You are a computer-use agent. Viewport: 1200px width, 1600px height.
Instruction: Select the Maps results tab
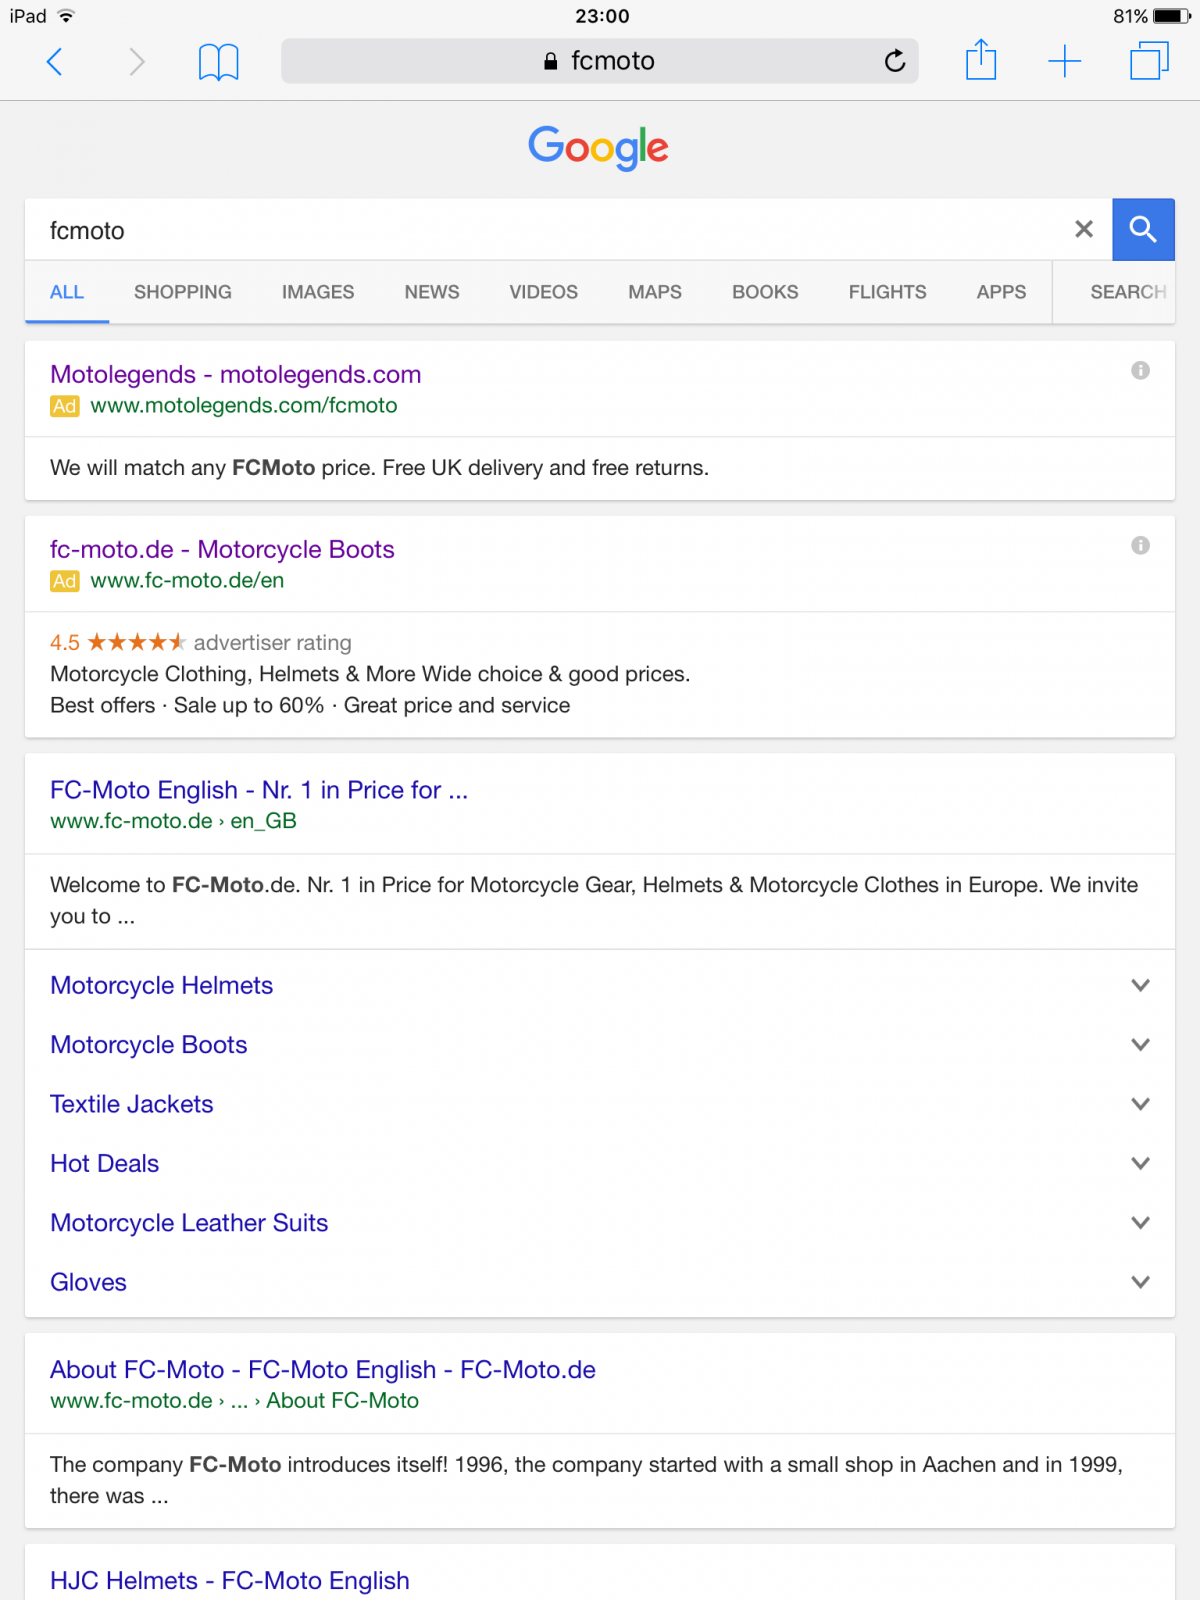point(655,292)
